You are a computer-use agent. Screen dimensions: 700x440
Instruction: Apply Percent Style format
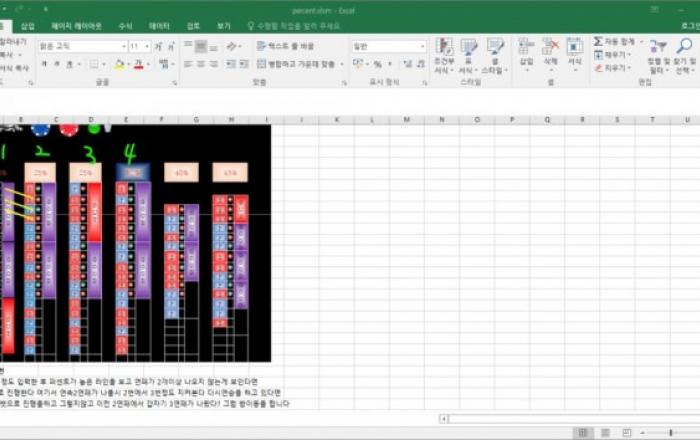coord(378,64)
